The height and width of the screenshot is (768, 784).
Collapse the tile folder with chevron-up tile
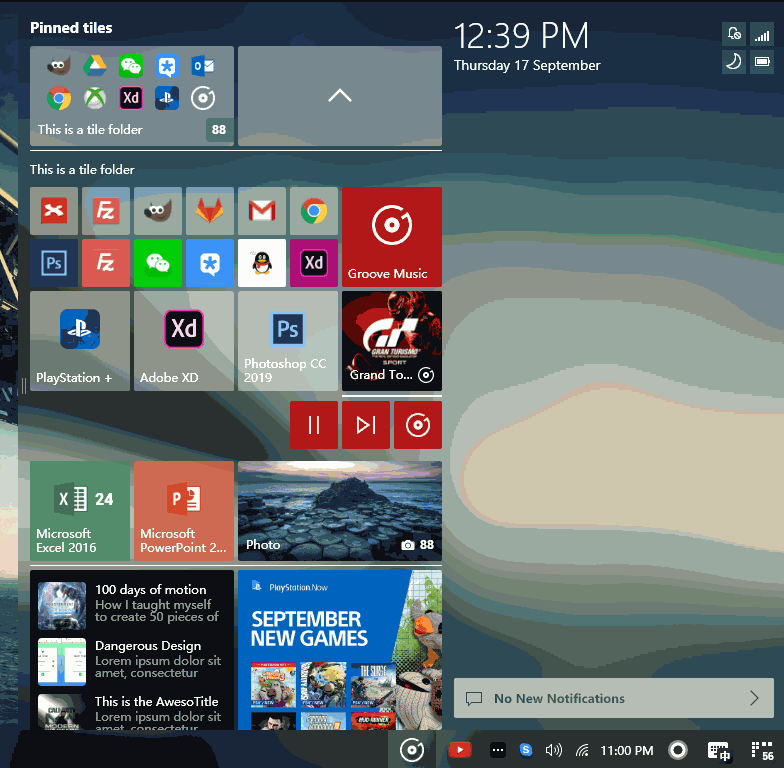[340, 96]
